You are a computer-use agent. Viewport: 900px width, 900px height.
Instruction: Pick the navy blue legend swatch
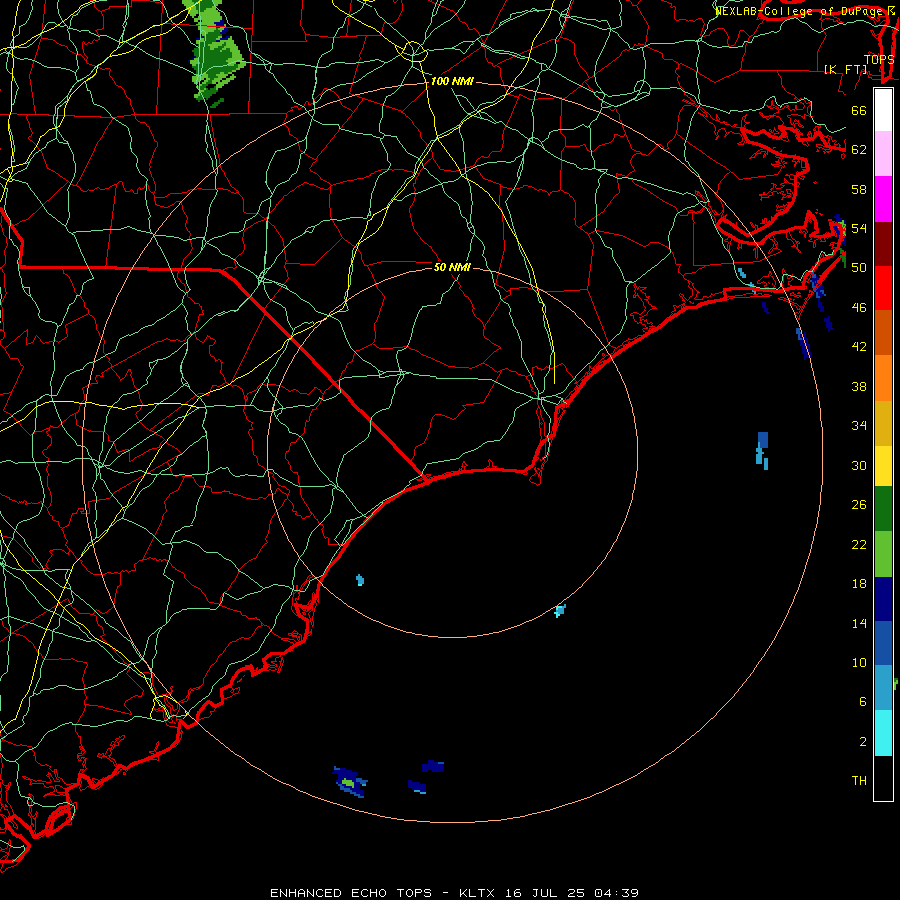point(883,599)
